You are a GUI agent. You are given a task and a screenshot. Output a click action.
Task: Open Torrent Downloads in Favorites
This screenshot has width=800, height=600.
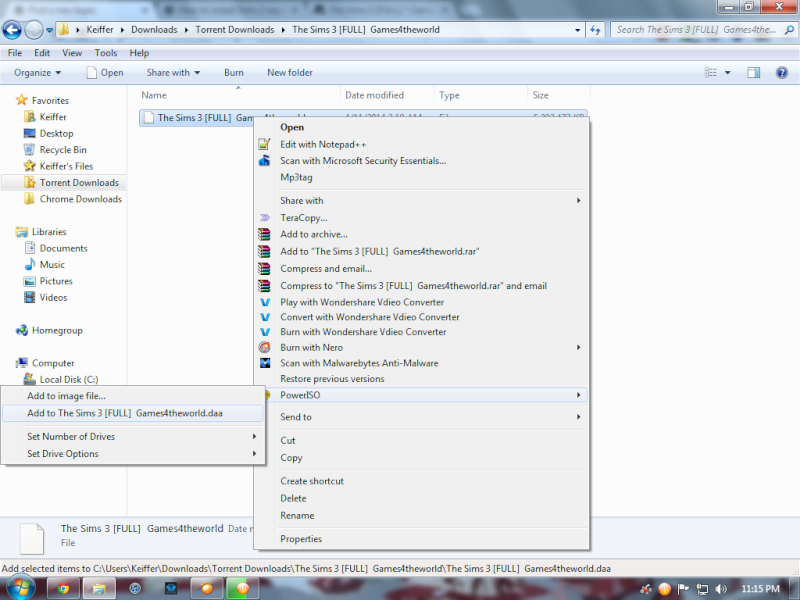tap(79, 183)
